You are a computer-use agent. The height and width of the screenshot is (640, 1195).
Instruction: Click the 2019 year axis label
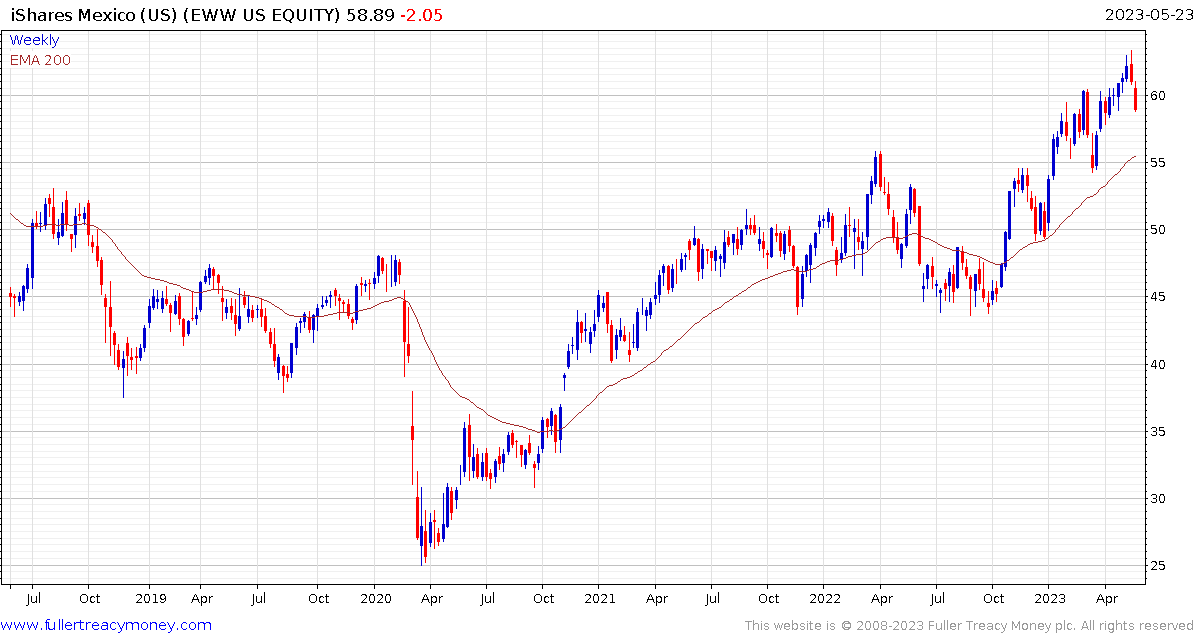(149, 599)
